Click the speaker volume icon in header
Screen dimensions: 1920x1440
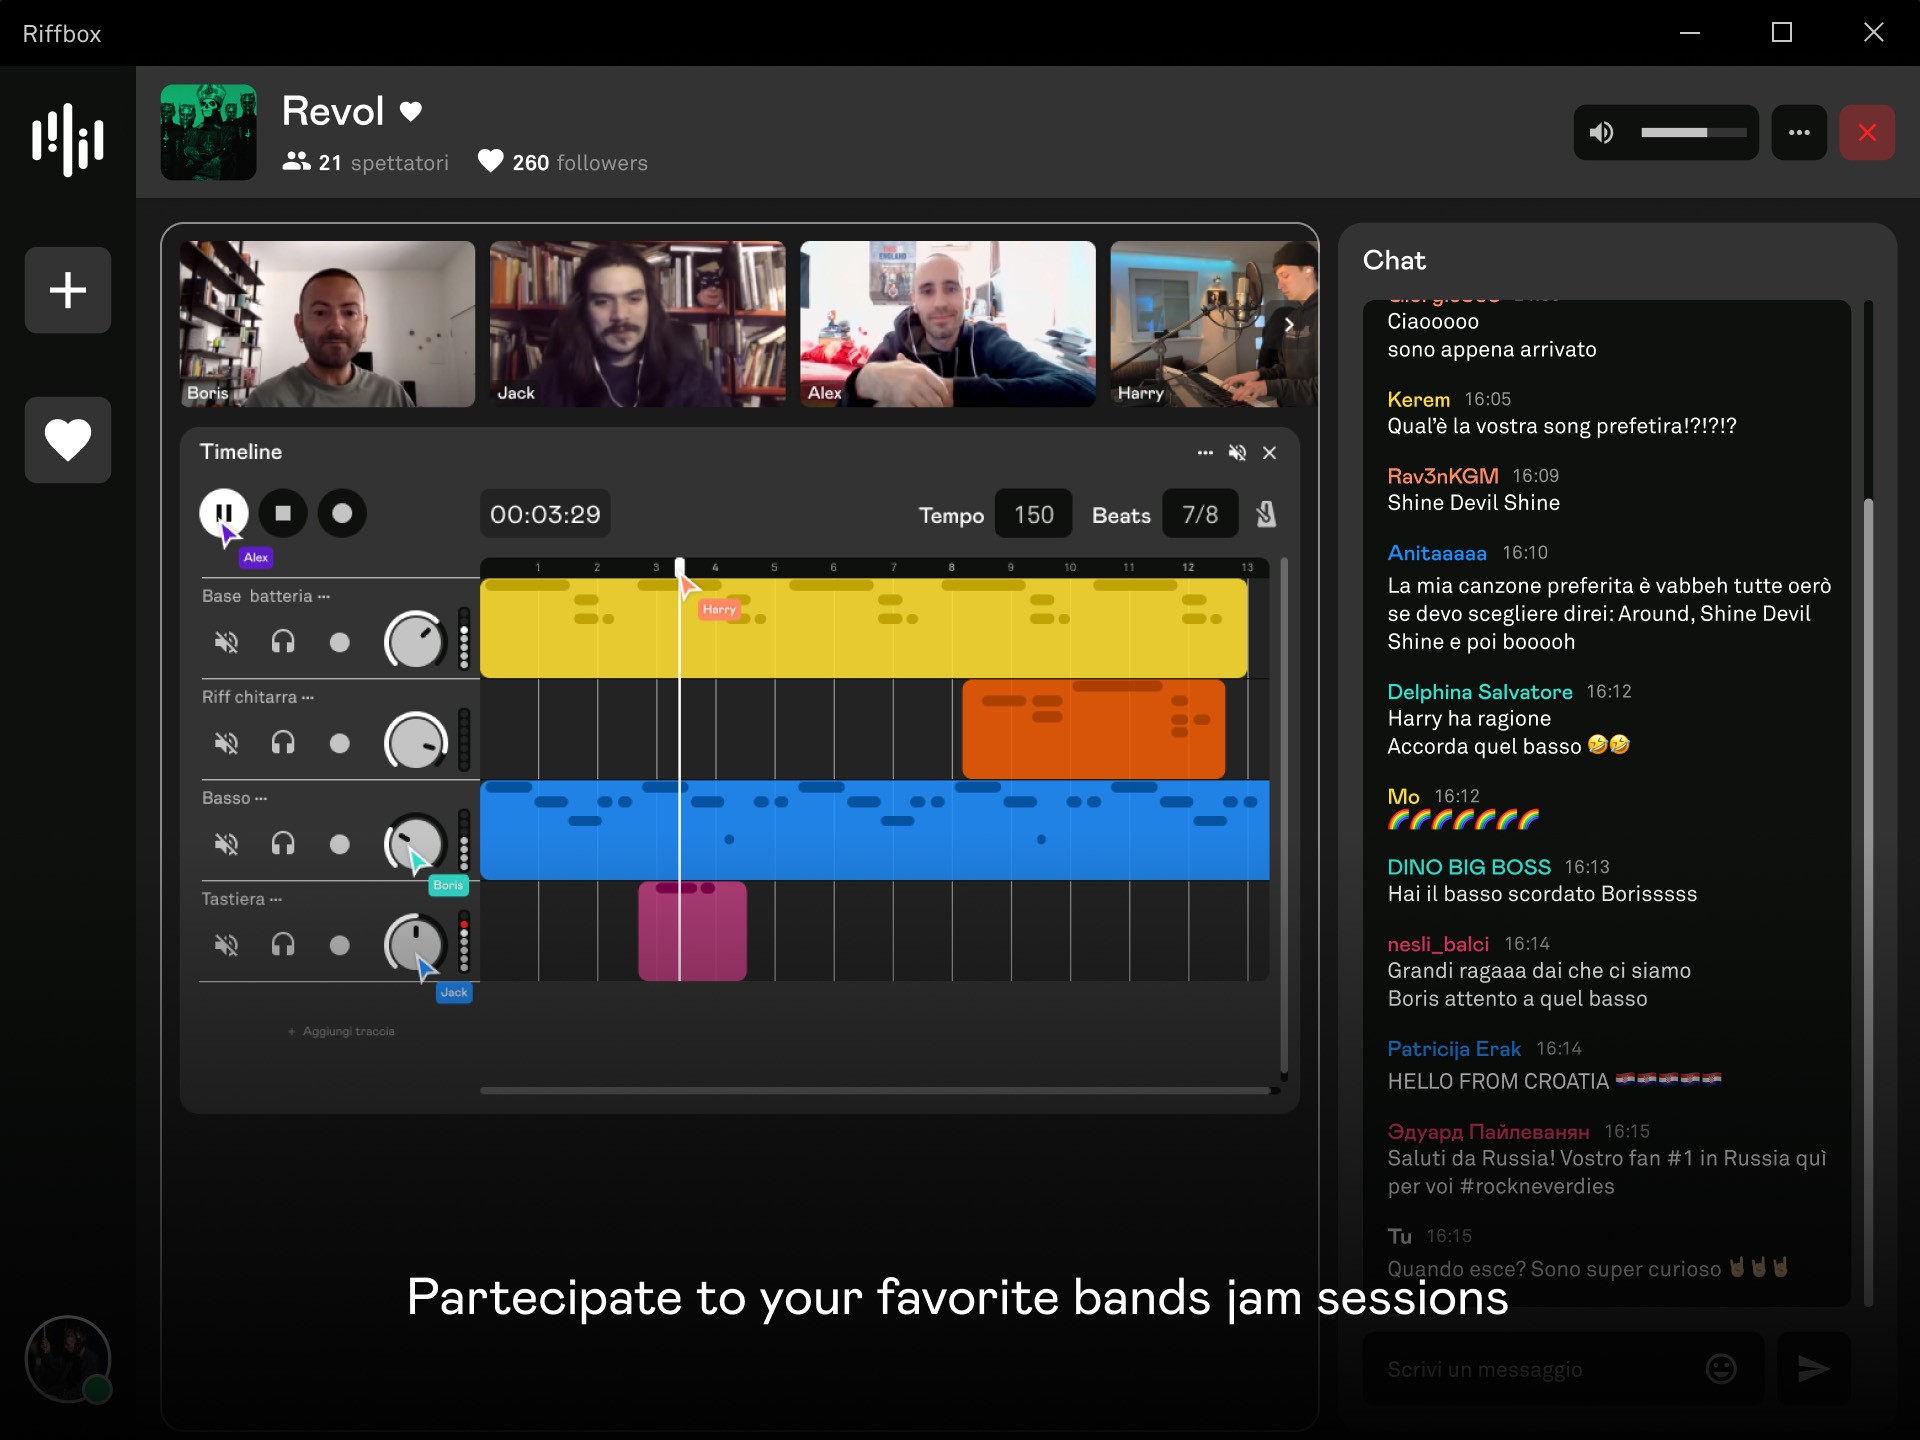[x=1602, y=132]
